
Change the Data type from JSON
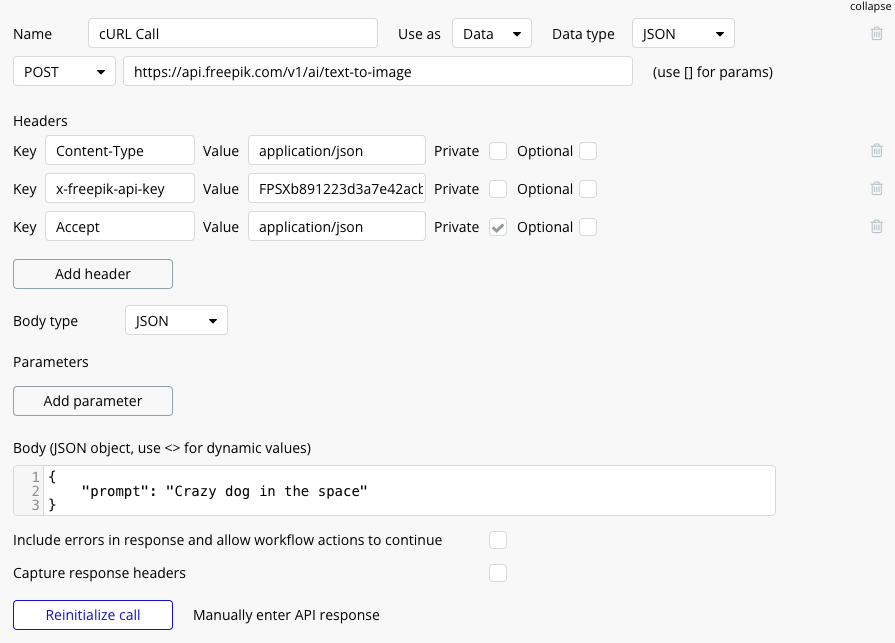tap(683, 33)
